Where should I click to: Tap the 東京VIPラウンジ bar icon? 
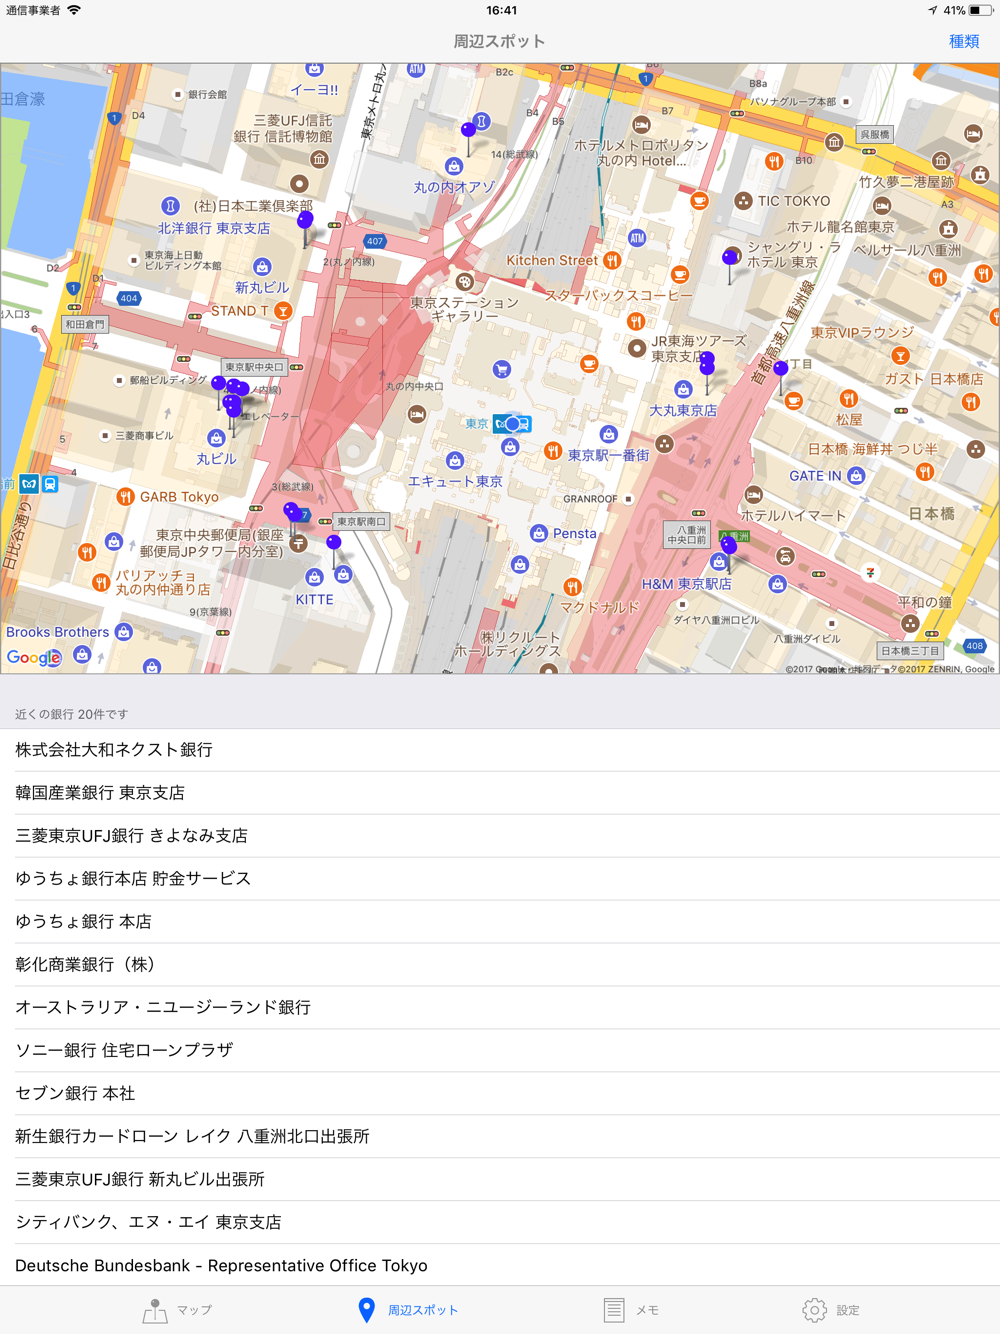pos(900,356)
